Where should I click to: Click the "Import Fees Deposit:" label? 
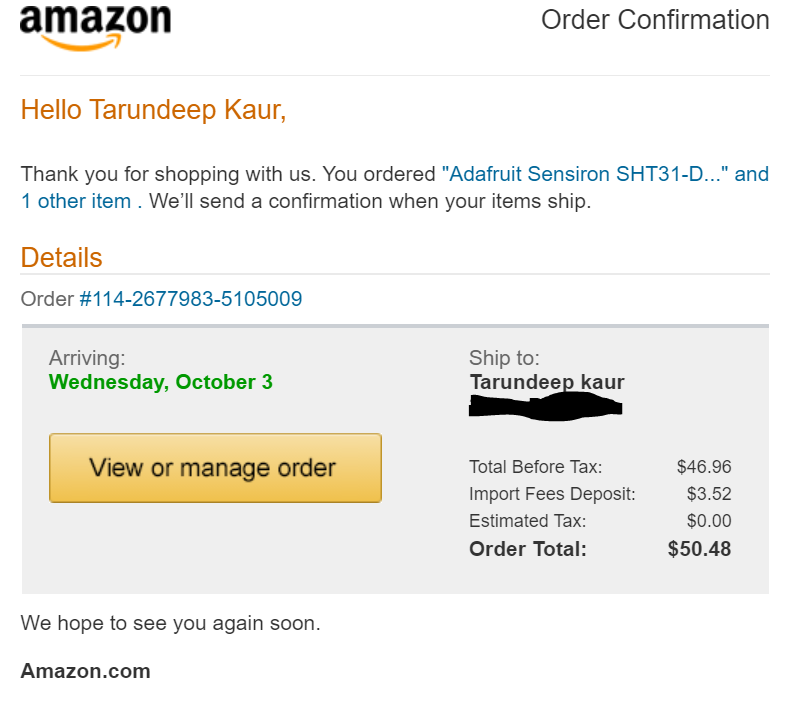(552, 494)
